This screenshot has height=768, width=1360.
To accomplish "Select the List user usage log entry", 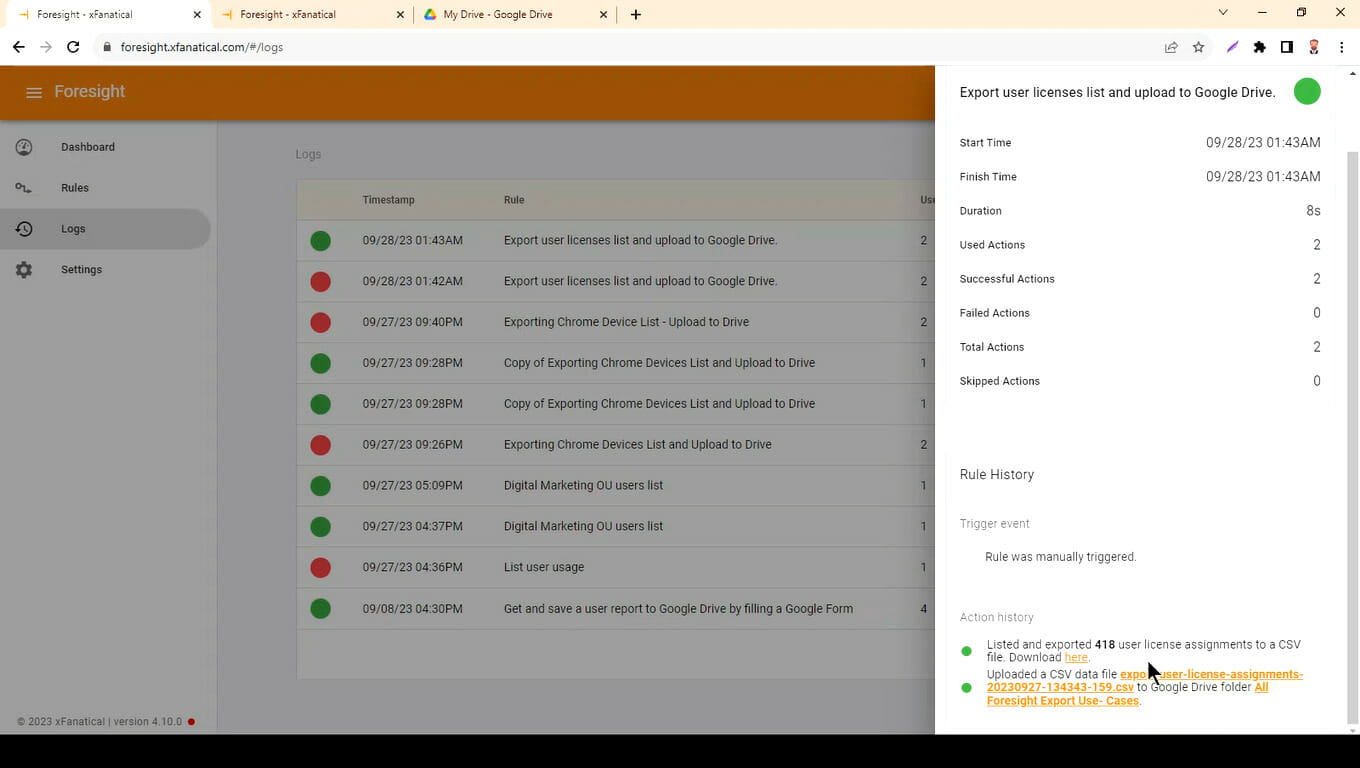I will pyautogui.click(x=544, y=567).
